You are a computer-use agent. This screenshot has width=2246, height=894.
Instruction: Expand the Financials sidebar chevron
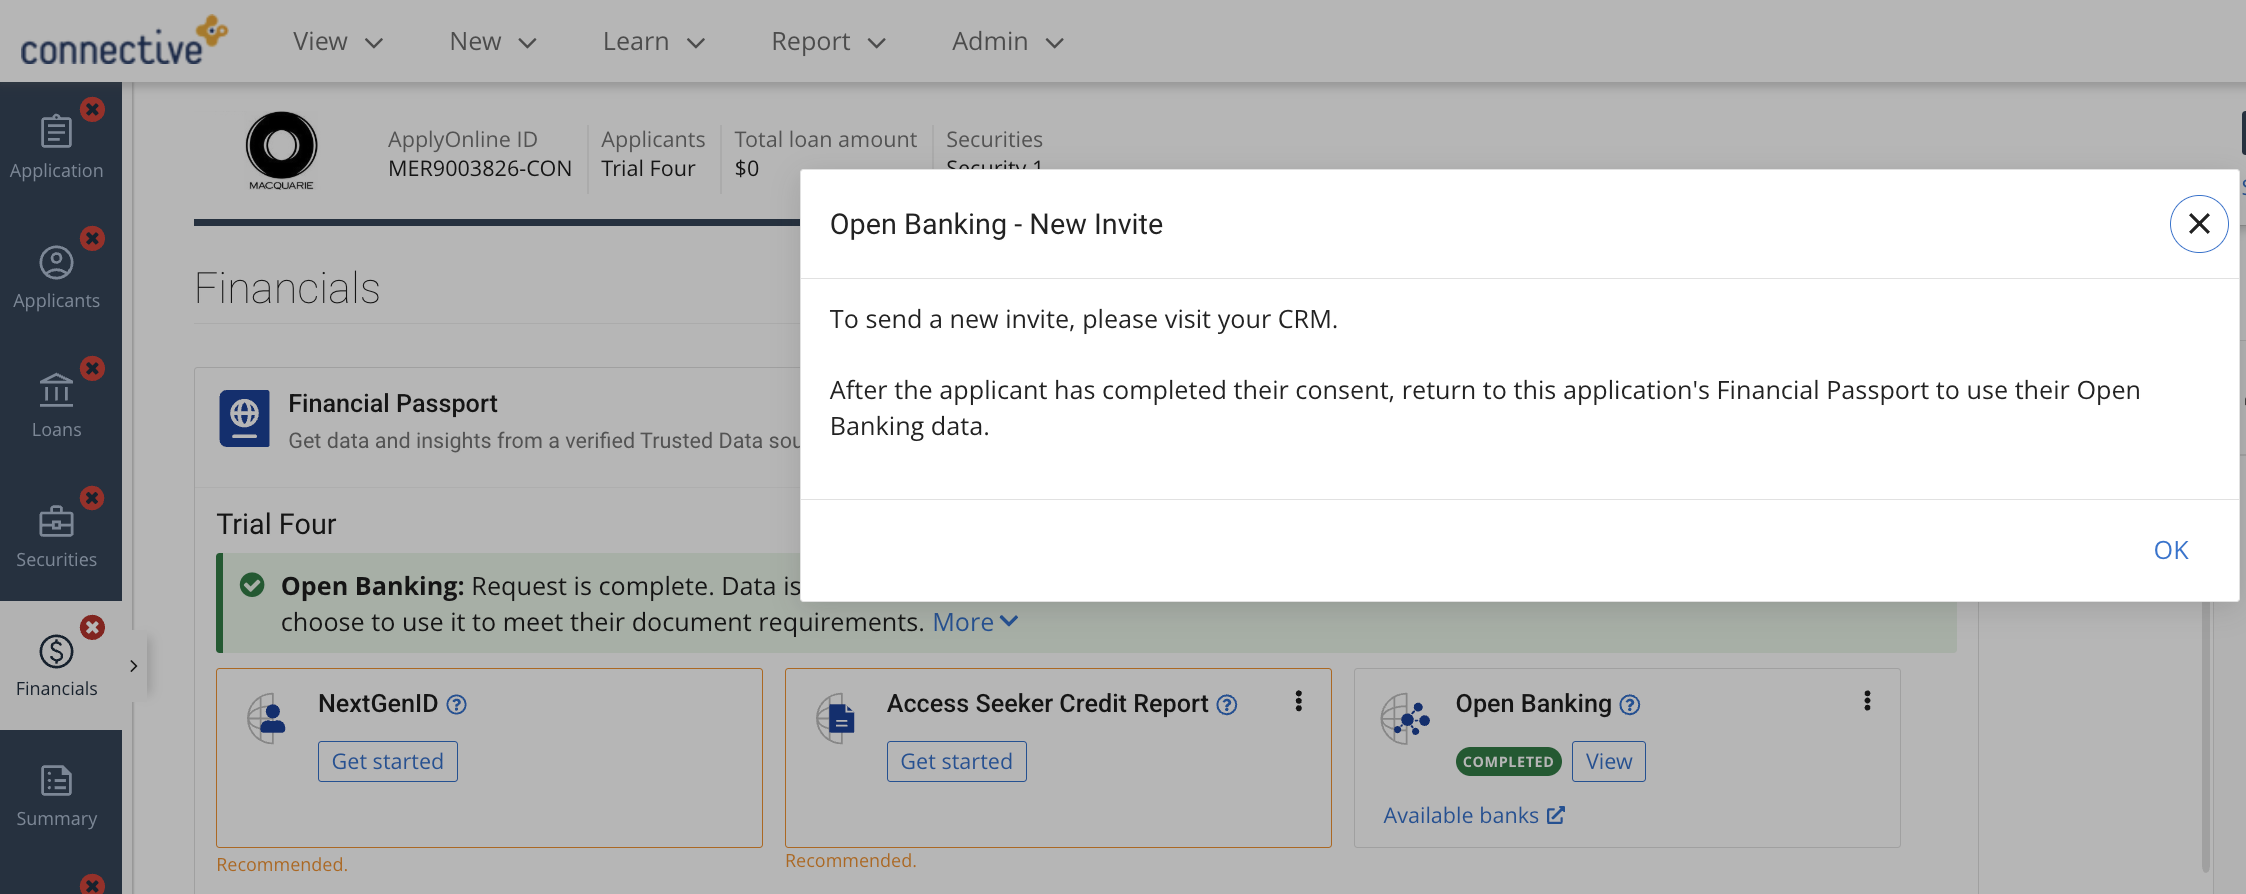click(x=135, y=664)
